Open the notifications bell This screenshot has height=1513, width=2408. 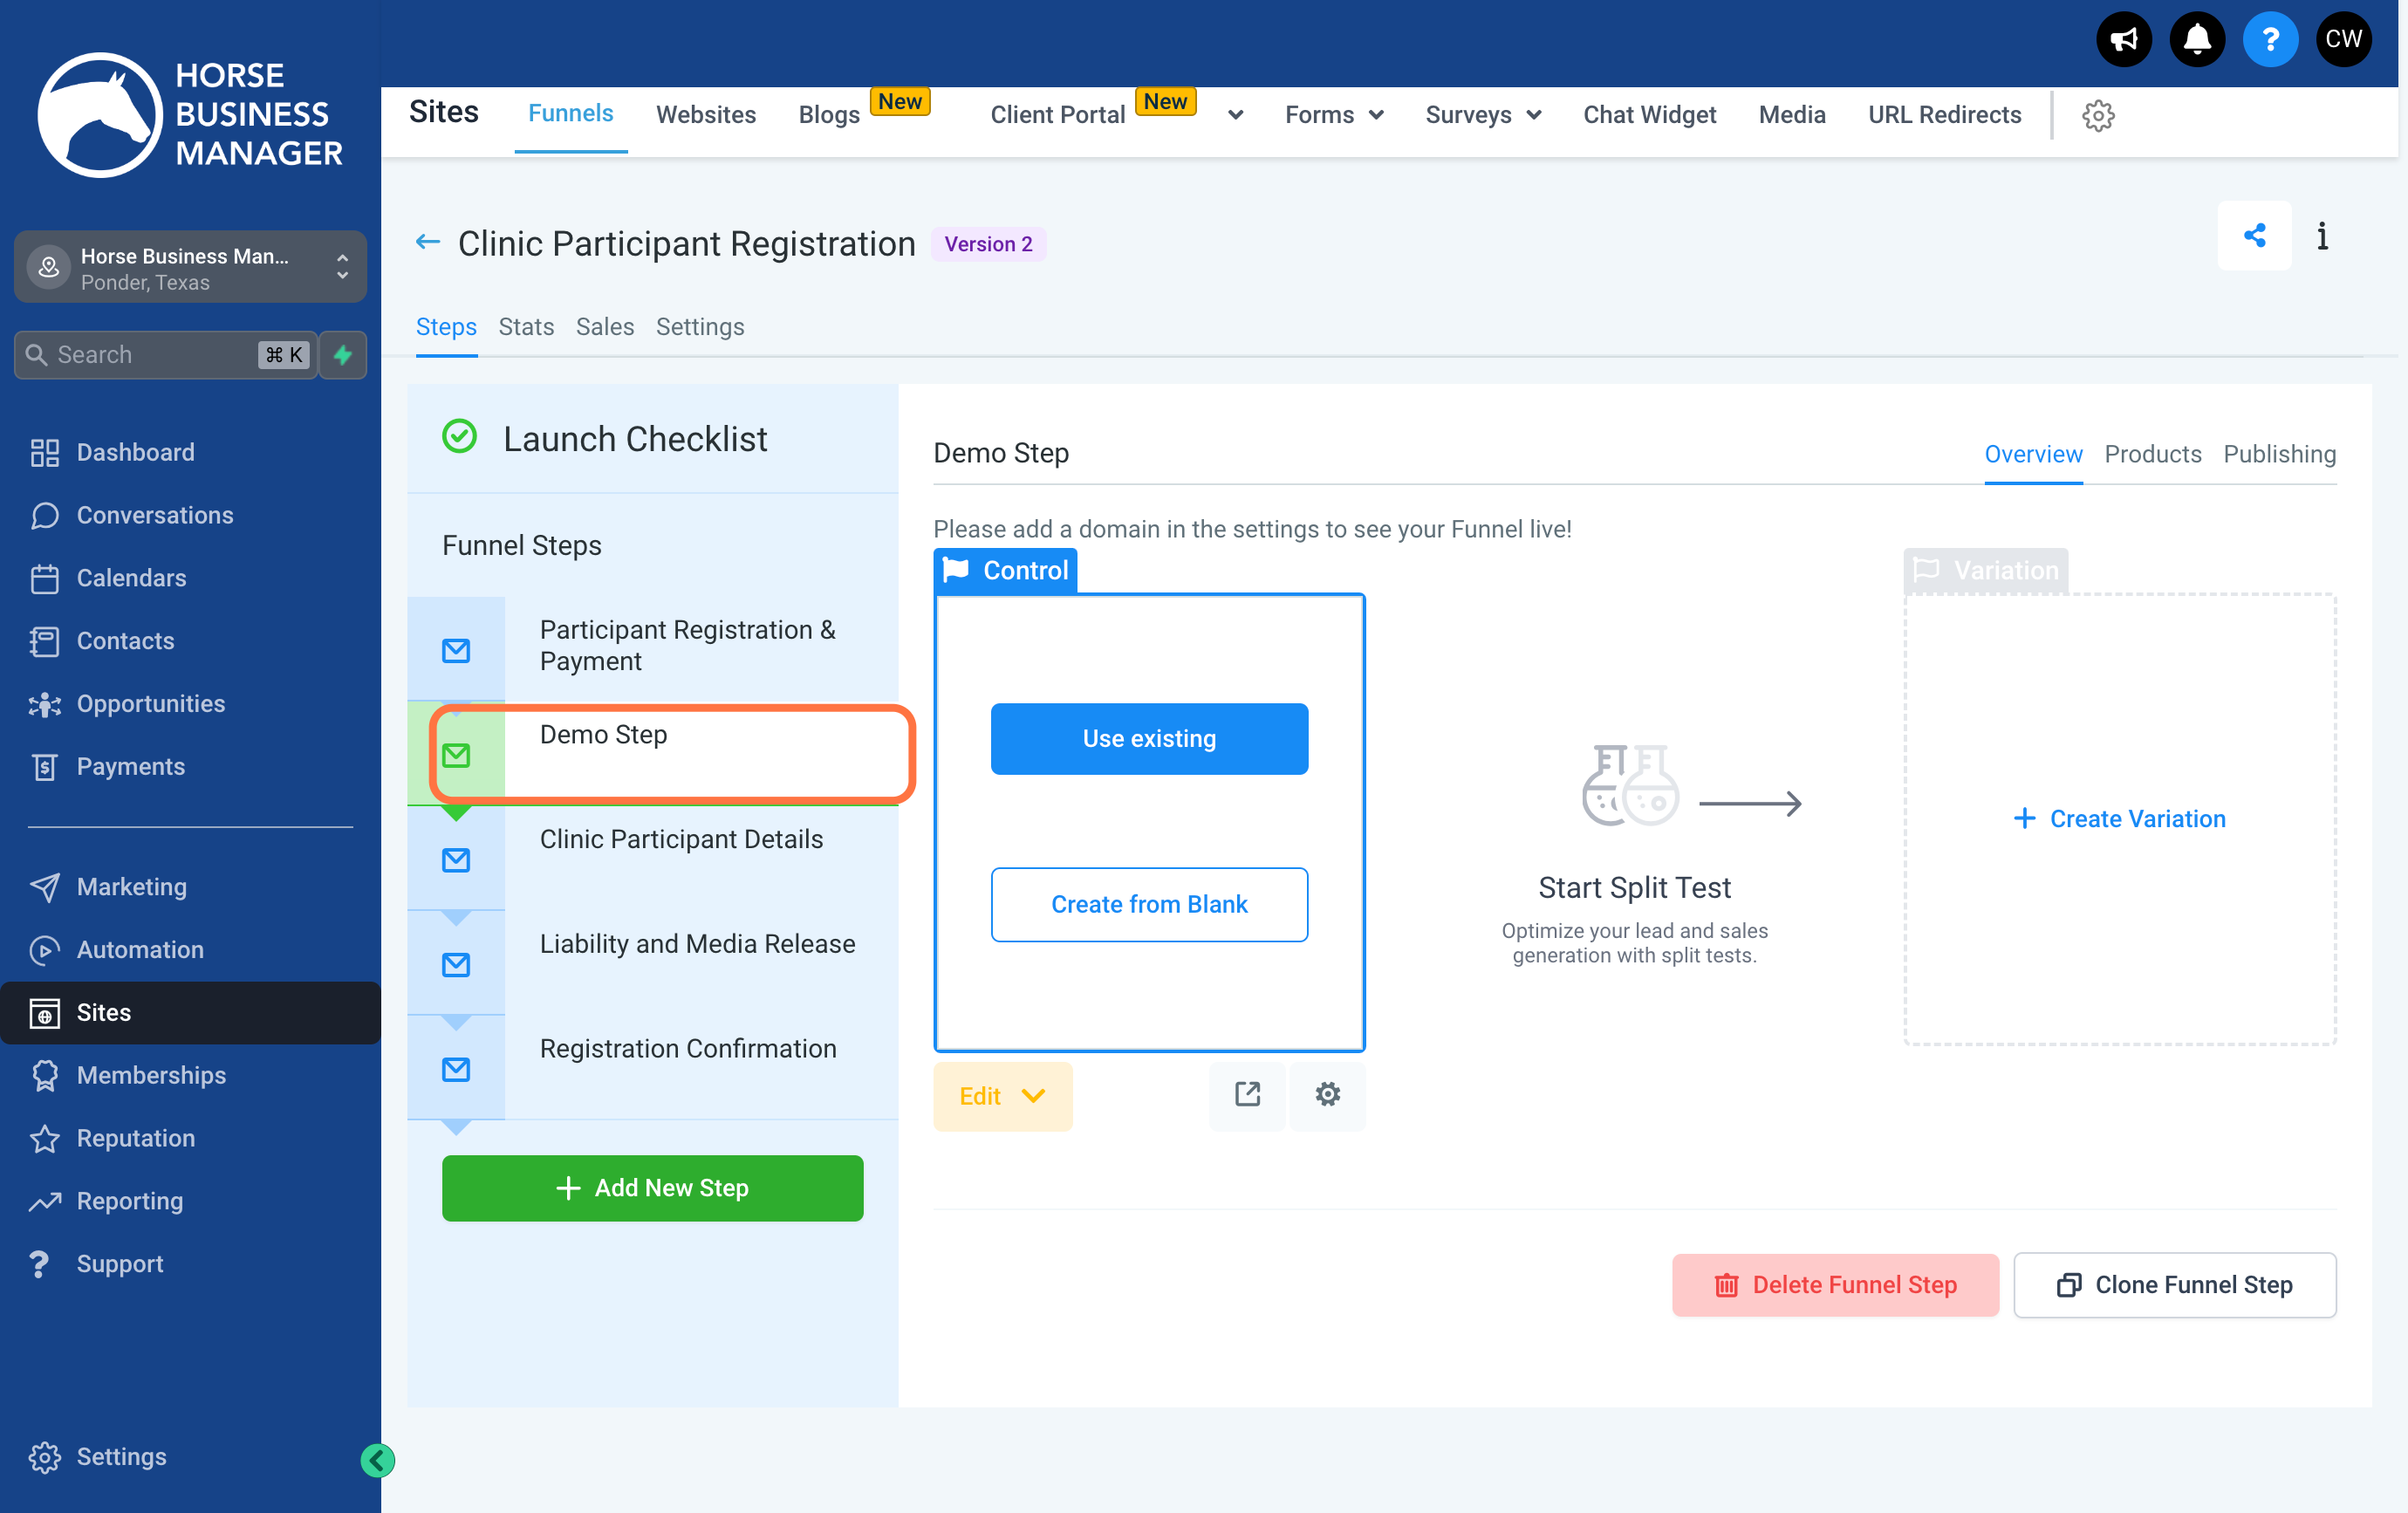click(x=2197, y=40)
